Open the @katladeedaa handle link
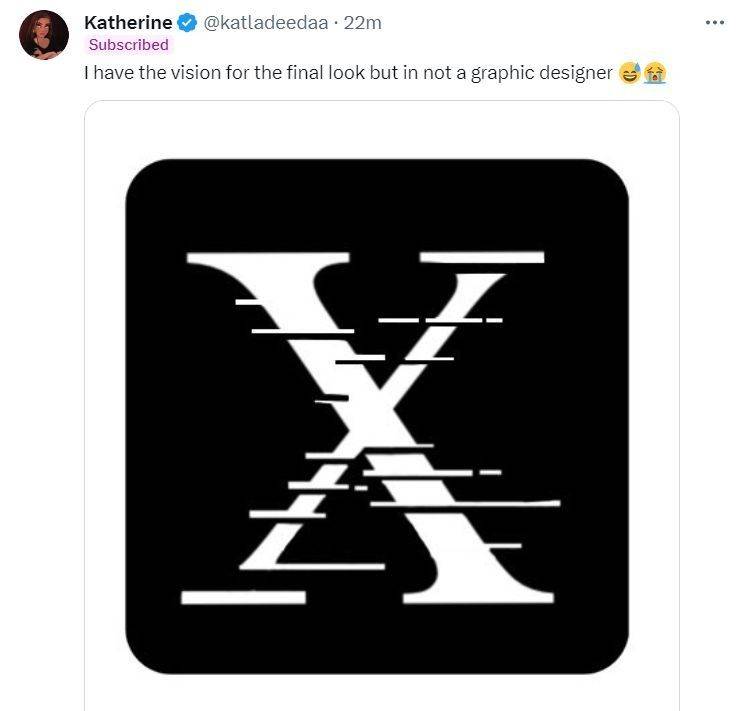Screen dimensions: 744x711 (264, 22)
